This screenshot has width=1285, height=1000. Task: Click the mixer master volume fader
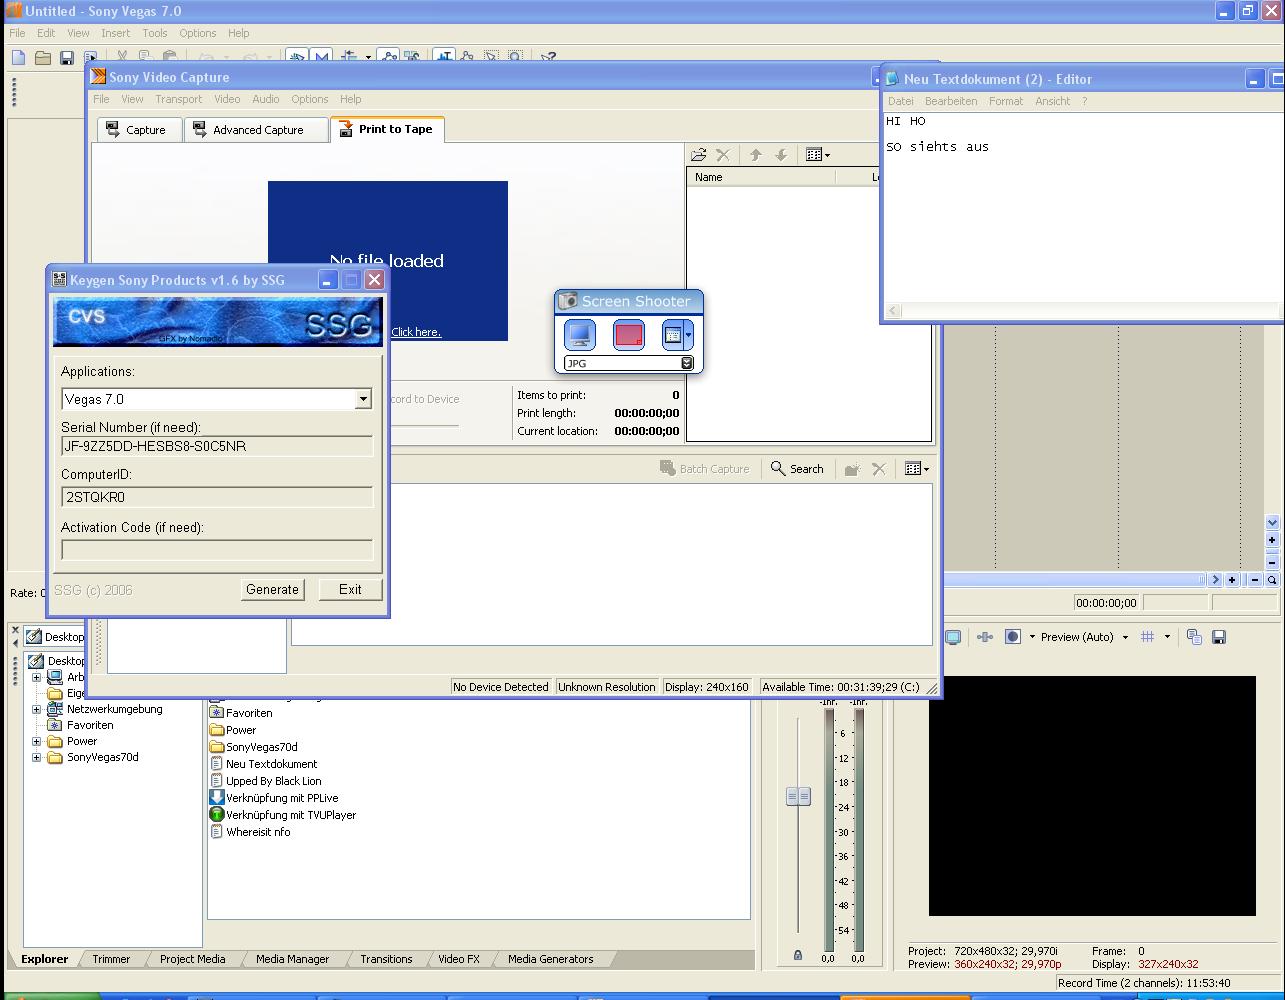(798, 796)
